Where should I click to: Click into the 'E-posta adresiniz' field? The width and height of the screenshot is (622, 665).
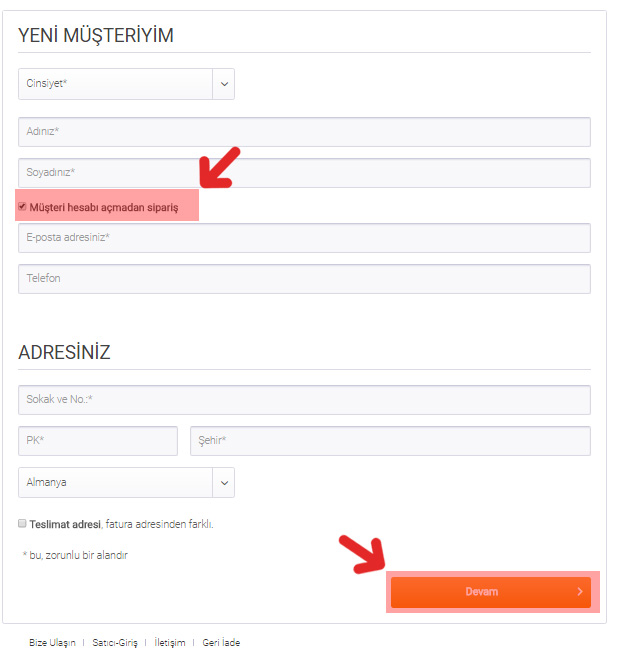(304, 238)
